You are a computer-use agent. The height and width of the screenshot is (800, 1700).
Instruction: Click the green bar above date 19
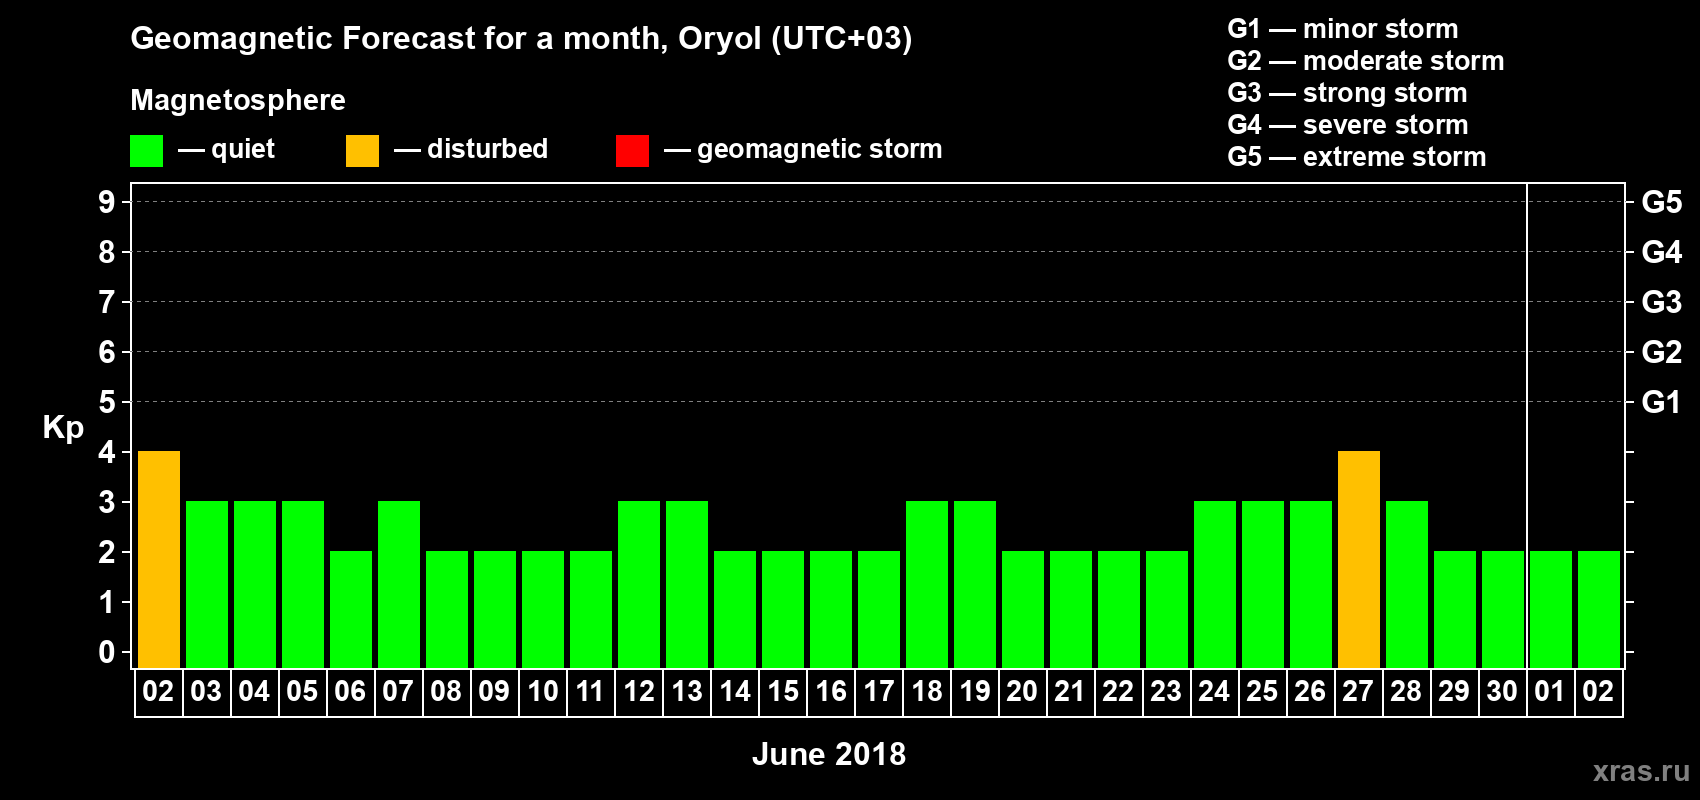(975, 584)
